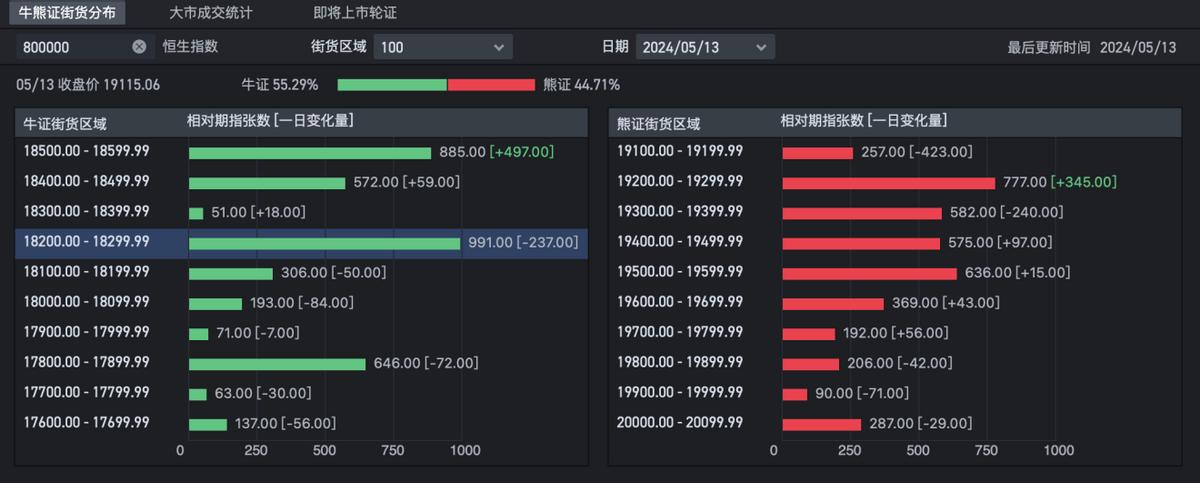This screenshot has width=1200, height=483.
Task: Click the 牛证街货区域 column header
Action: pos(65,124)
